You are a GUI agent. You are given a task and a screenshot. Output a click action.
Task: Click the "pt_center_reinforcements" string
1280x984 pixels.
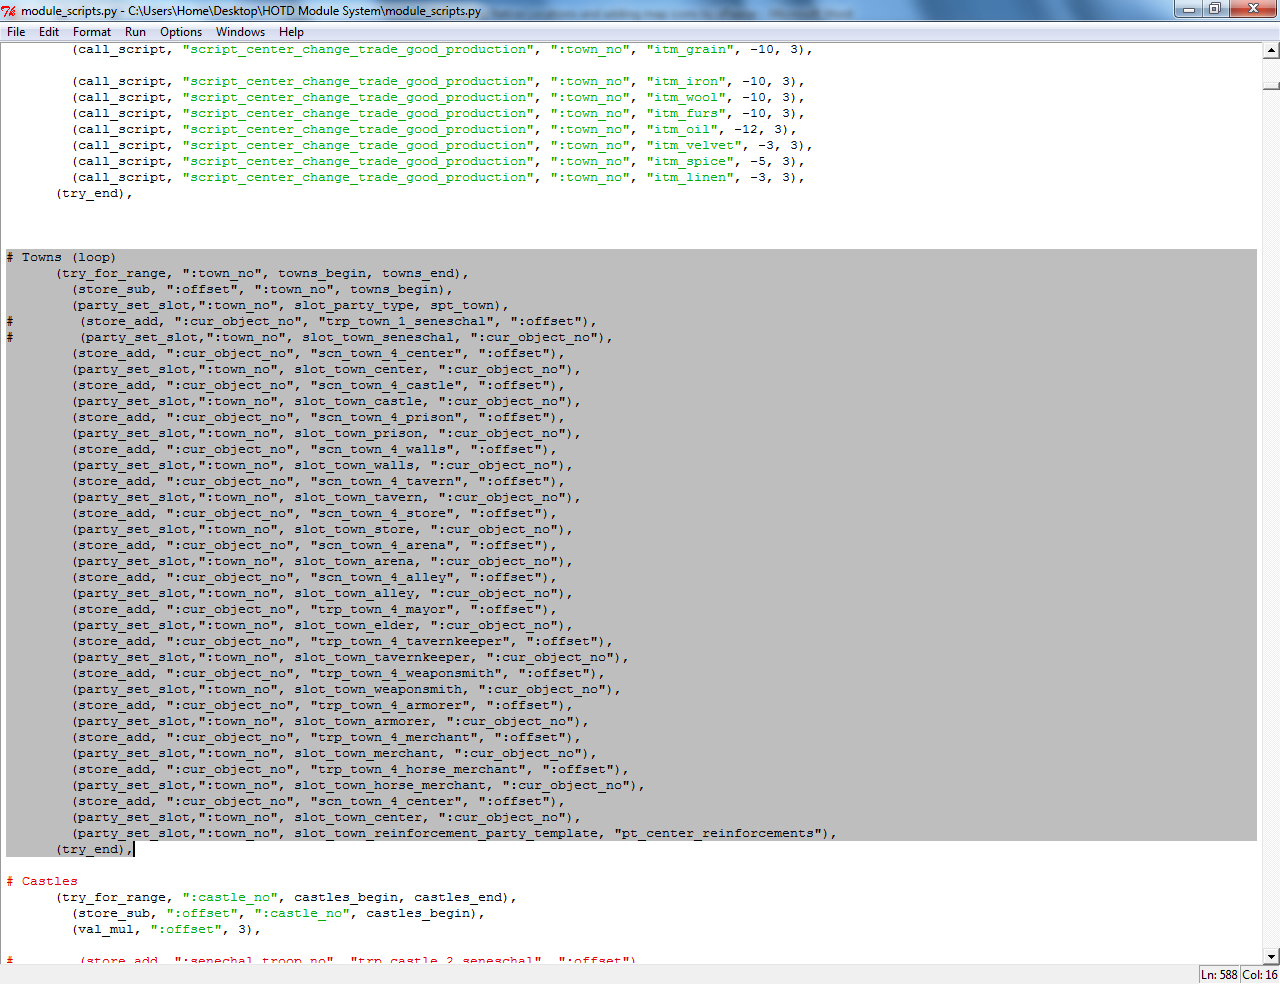pyautogui.click(x=718, y=833)
